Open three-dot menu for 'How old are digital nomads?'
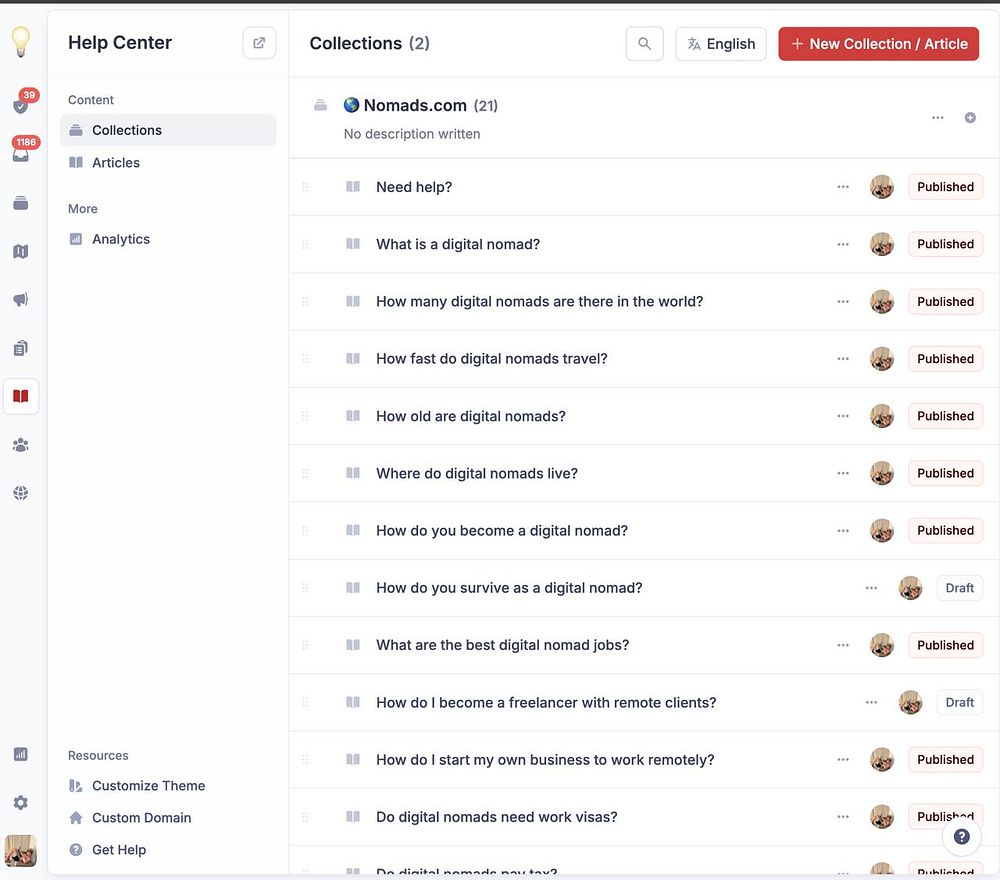 click(x=843, y=416)
